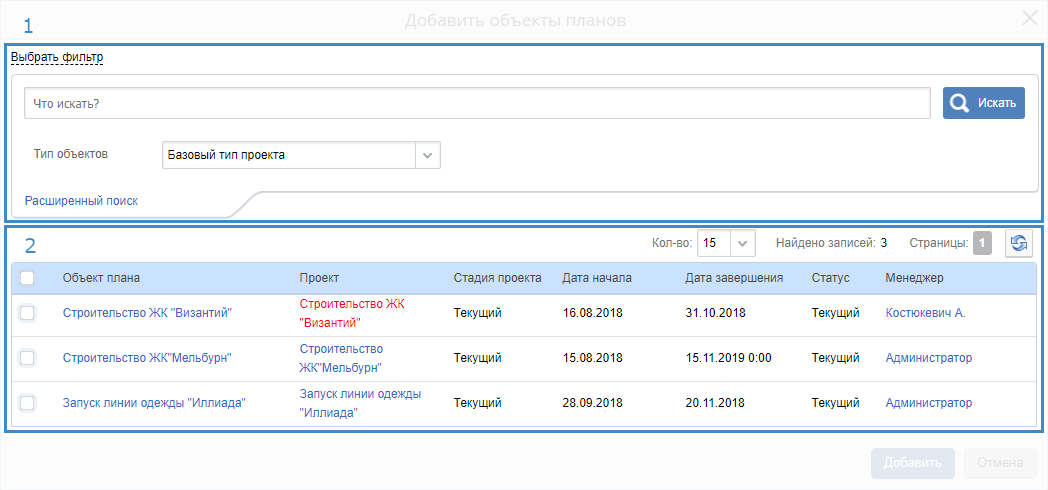Select checkbox for Строительство ЖК"Мельбурн" row
This screenshot has height=490, width=1048.
(27, 358)
